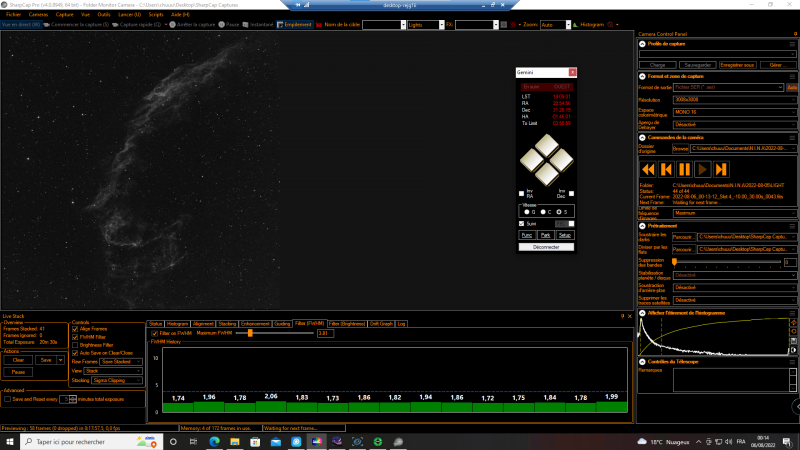
Task: Click the Park button in Gemini
Action: coord(545,235)
